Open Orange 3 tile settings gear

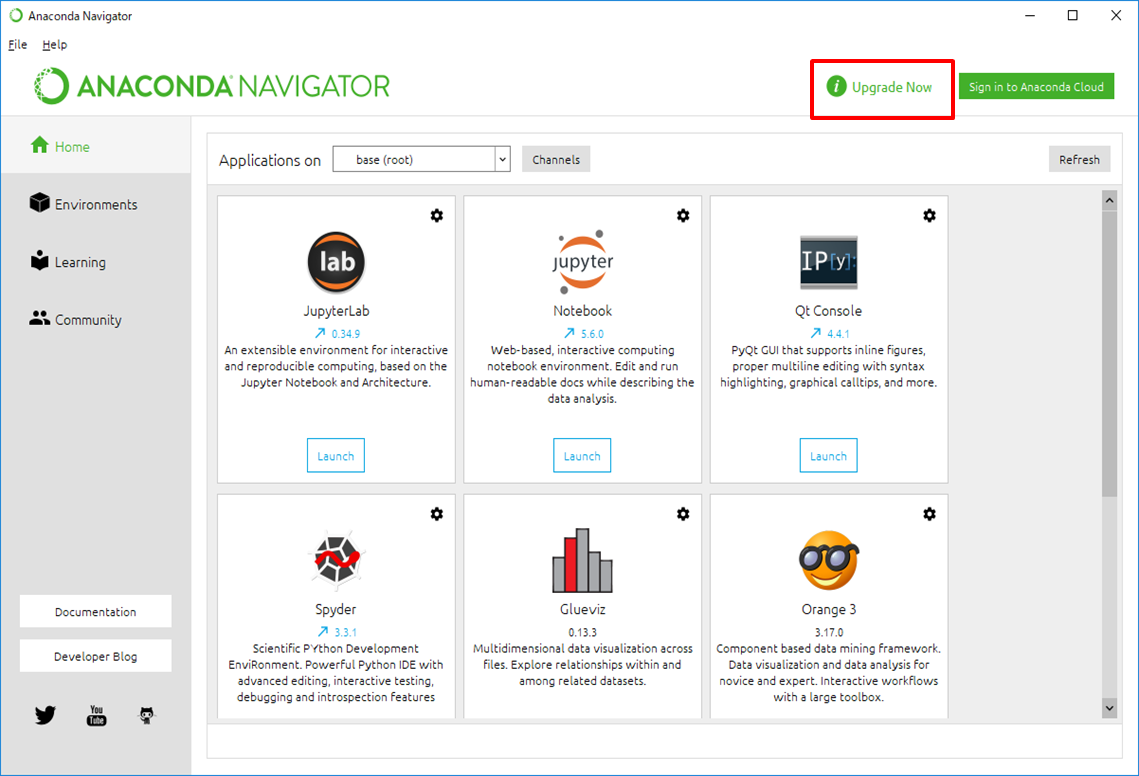pyautogui.click(x=929, y=514)
